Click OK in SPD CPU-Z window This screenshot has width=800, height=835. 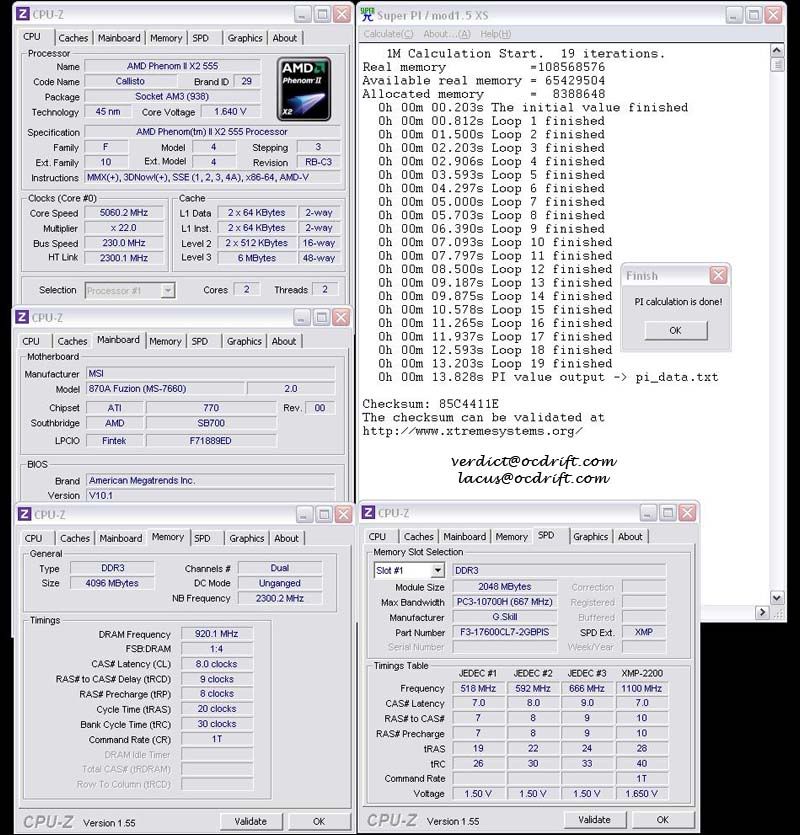(x=663, y=820)
